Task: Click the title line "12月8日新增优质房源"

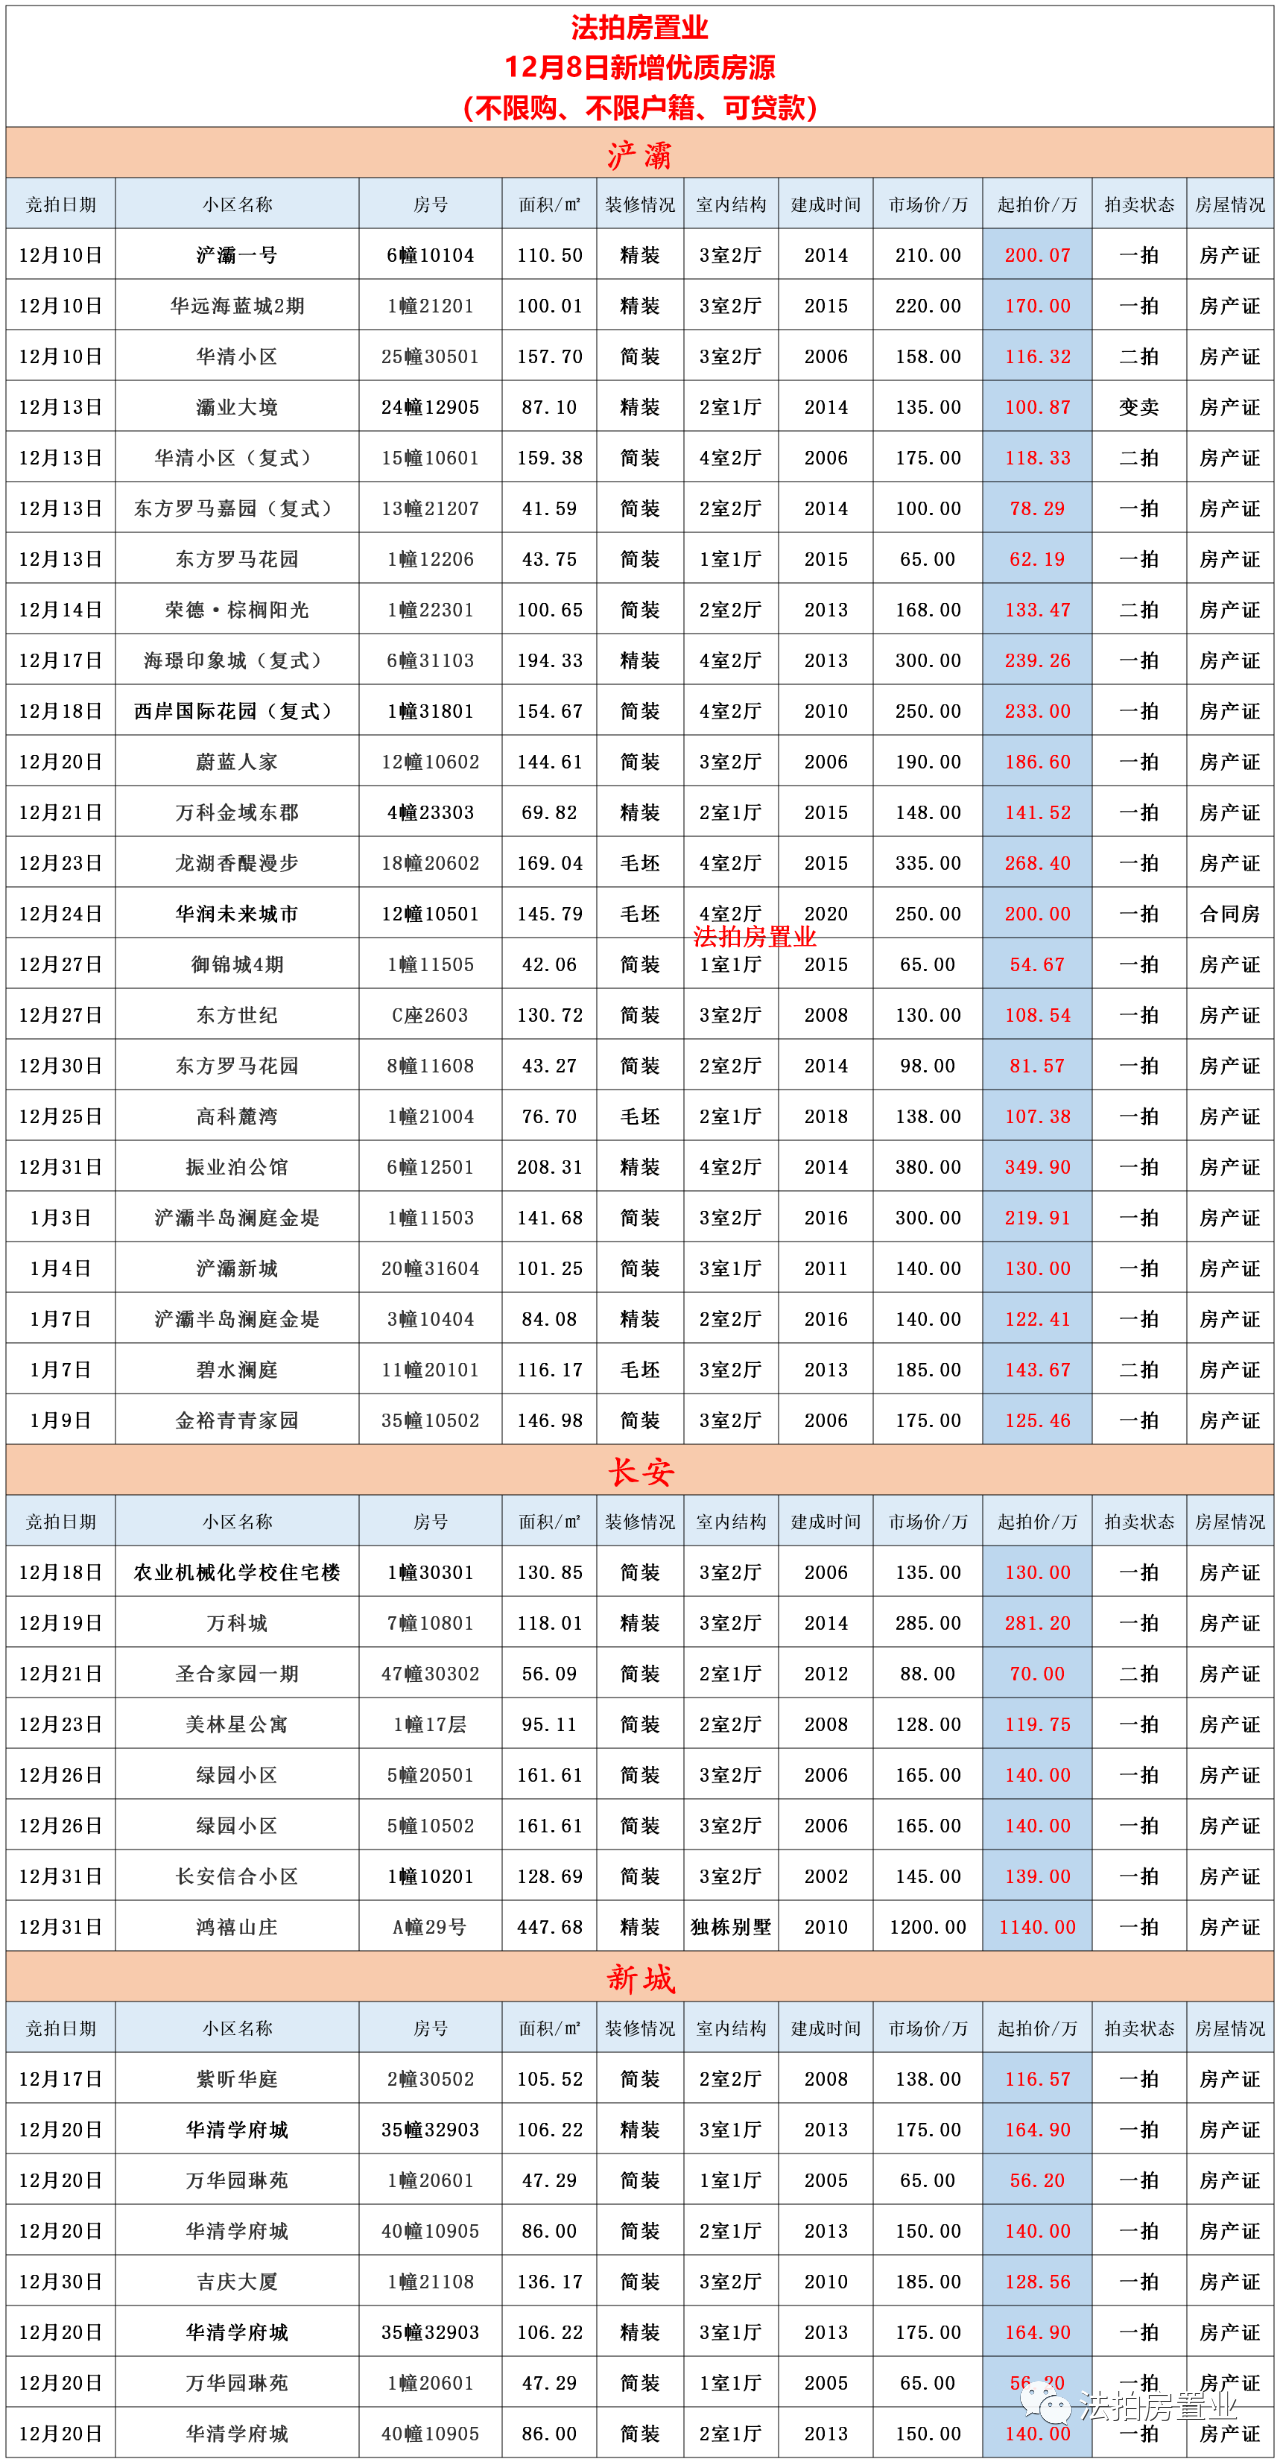Action: coord(640,67)
